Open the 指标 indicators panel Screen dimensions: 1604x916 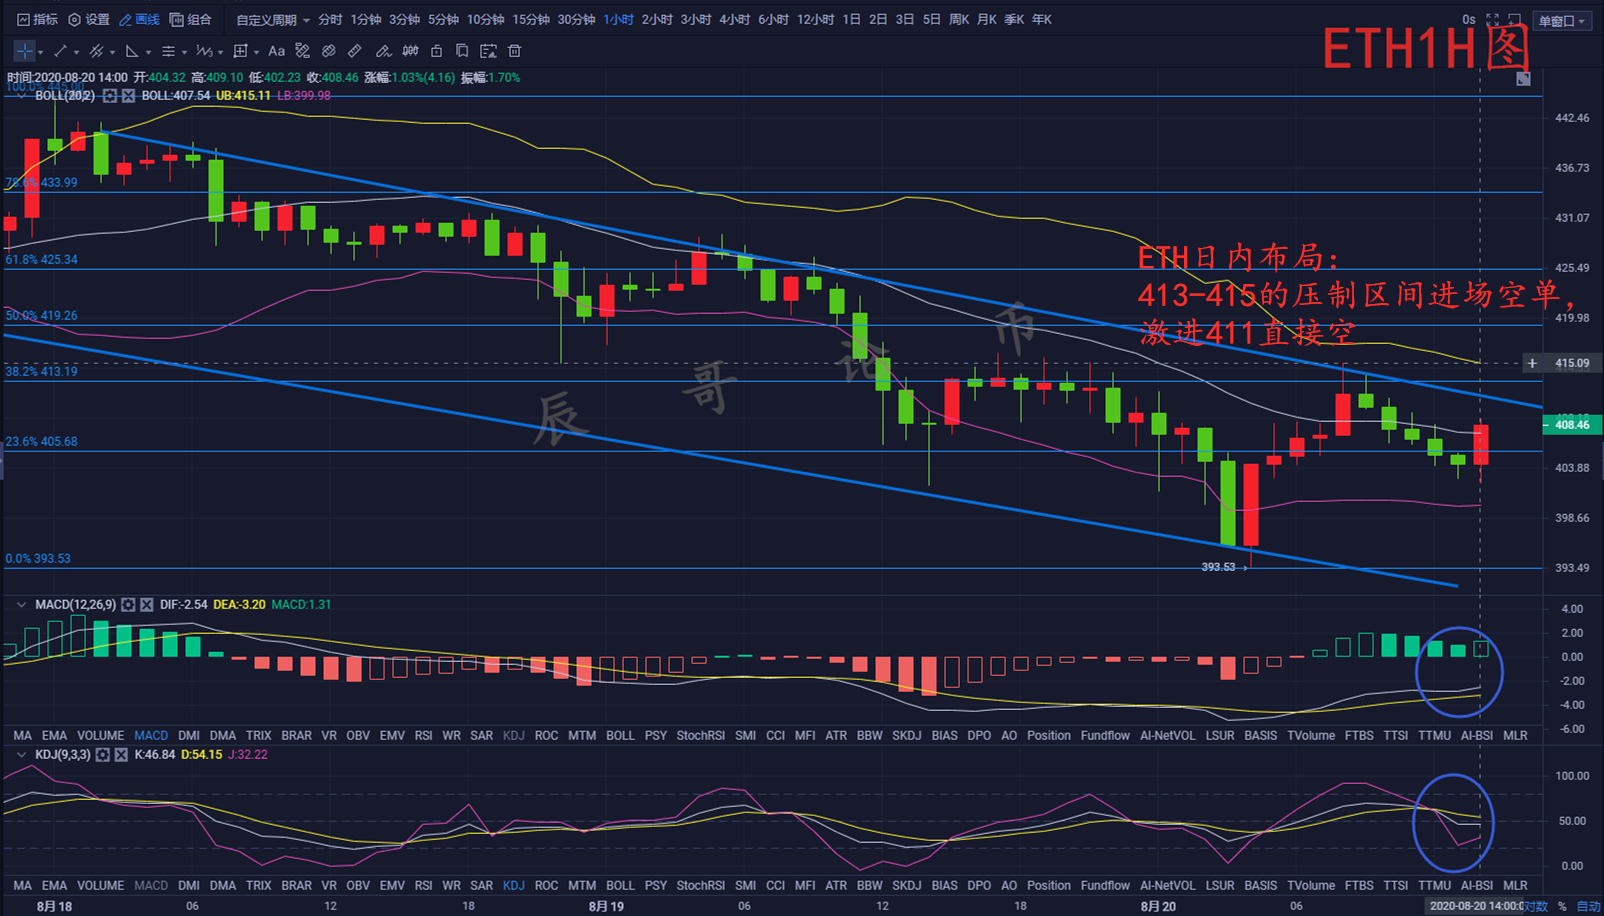[x=37, y=20]
